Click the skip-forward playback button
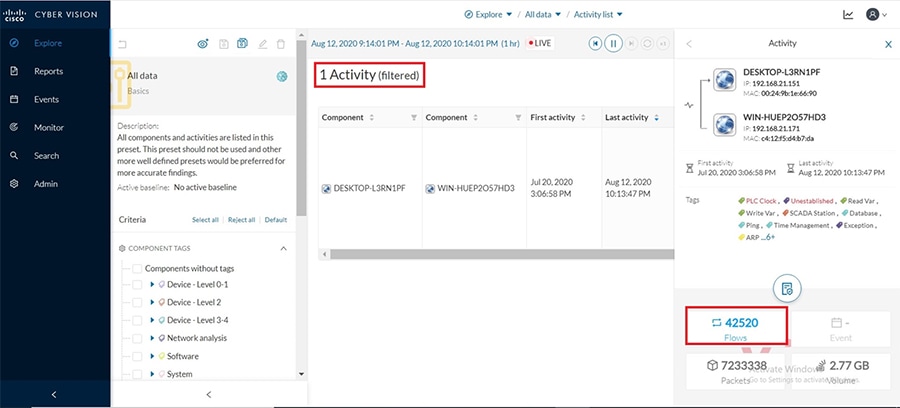This screenshot has height=408, width=900. [631, 43]
